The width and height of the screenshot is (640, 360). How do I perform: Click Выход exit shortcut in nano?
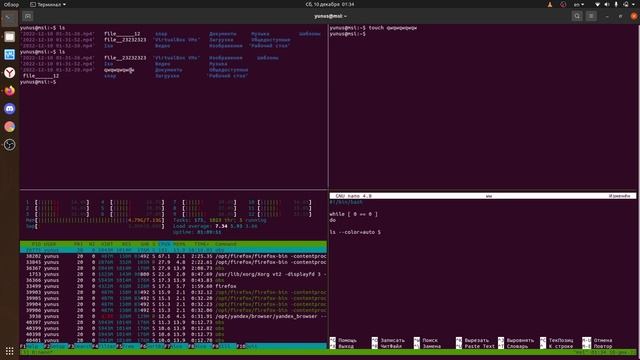click(x=342, y=347)
